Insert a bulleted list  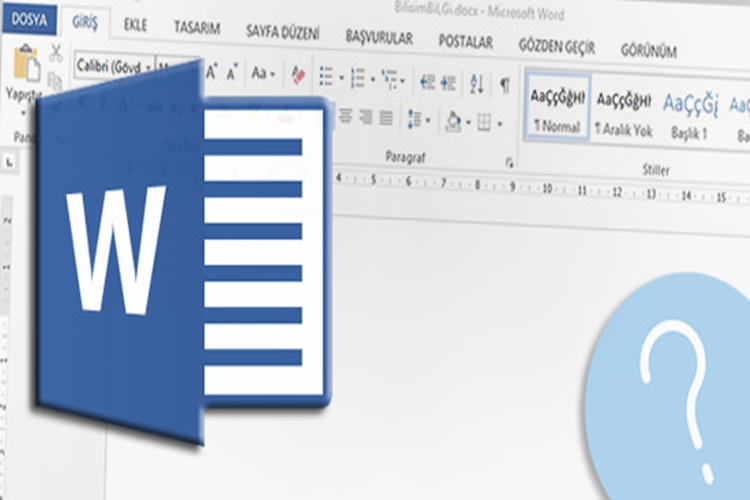pos(325,76)
